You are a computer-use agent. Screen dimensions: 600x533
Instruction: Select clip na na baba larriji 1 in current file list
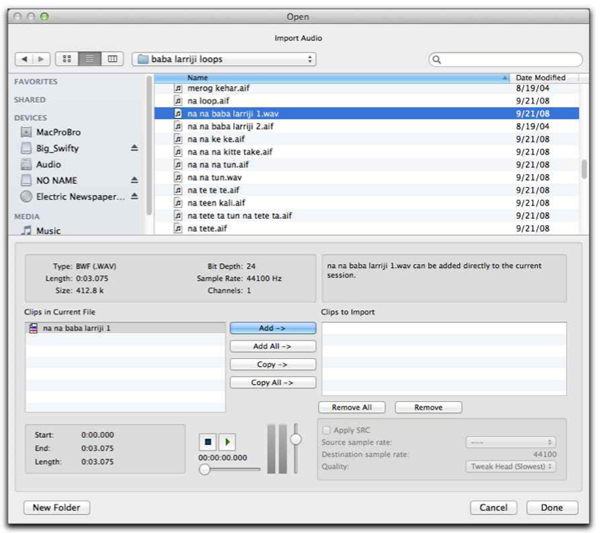(x=126, y=328)
